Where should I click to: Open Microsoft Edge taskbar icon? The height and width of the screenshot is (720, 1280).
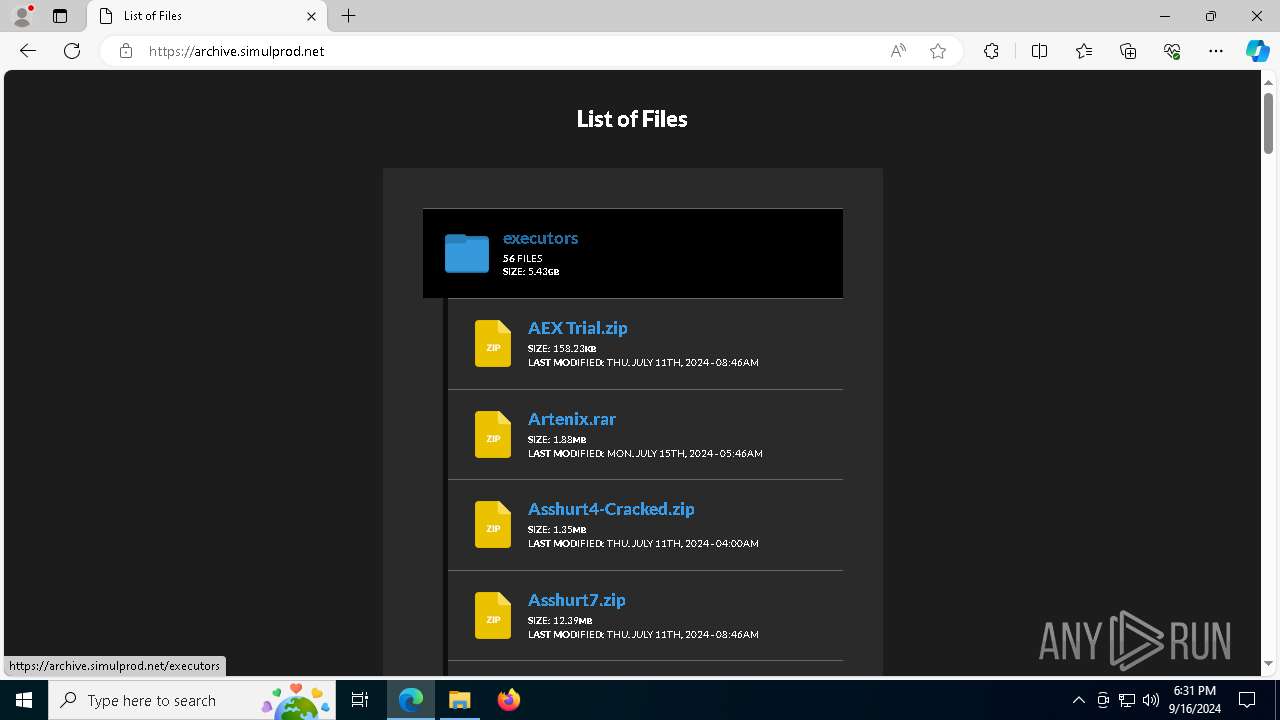pyautogui.click(x=411, y=700)
